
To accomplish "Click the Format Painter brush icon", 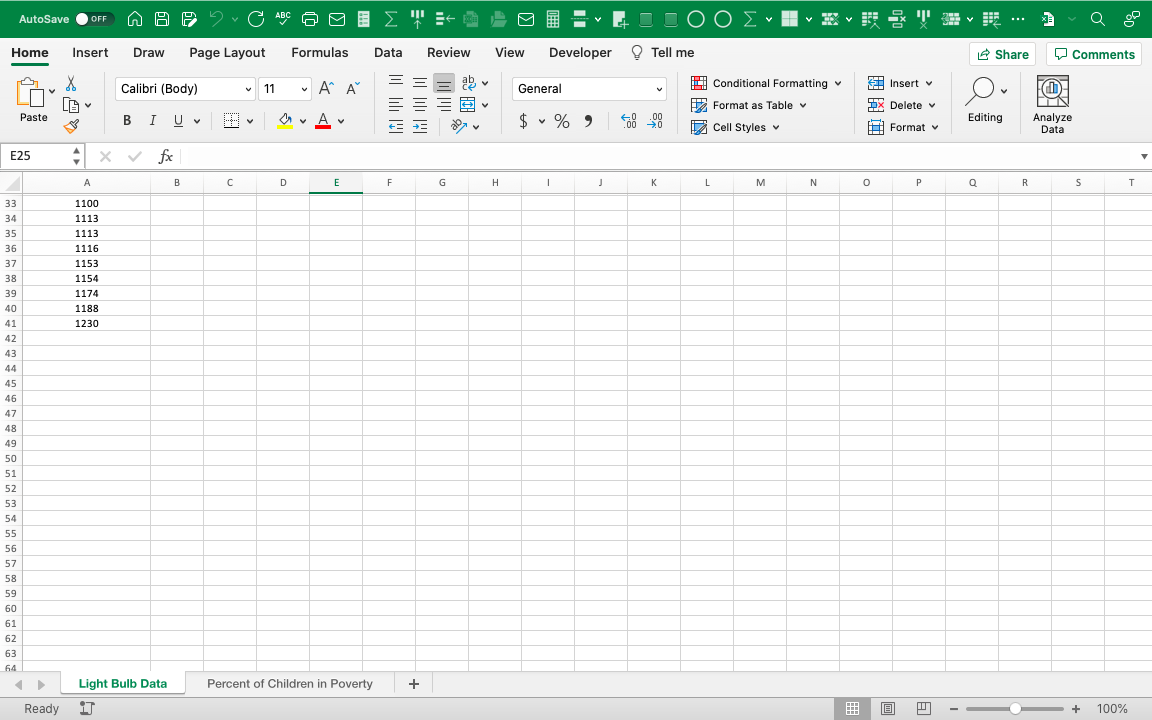I will click(71, 127).
